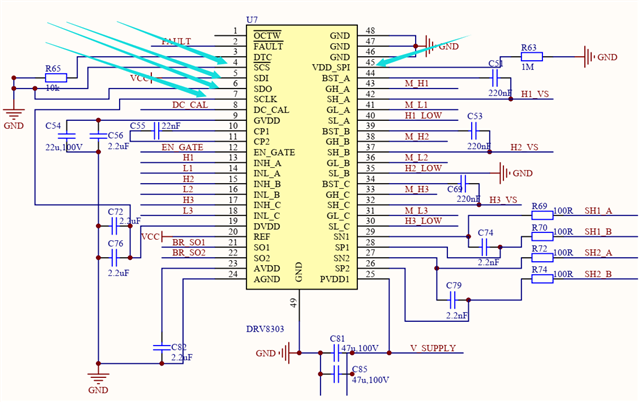Select pin number 49 below U7
The image size is (639, 402).
click(x=293, y=303)
